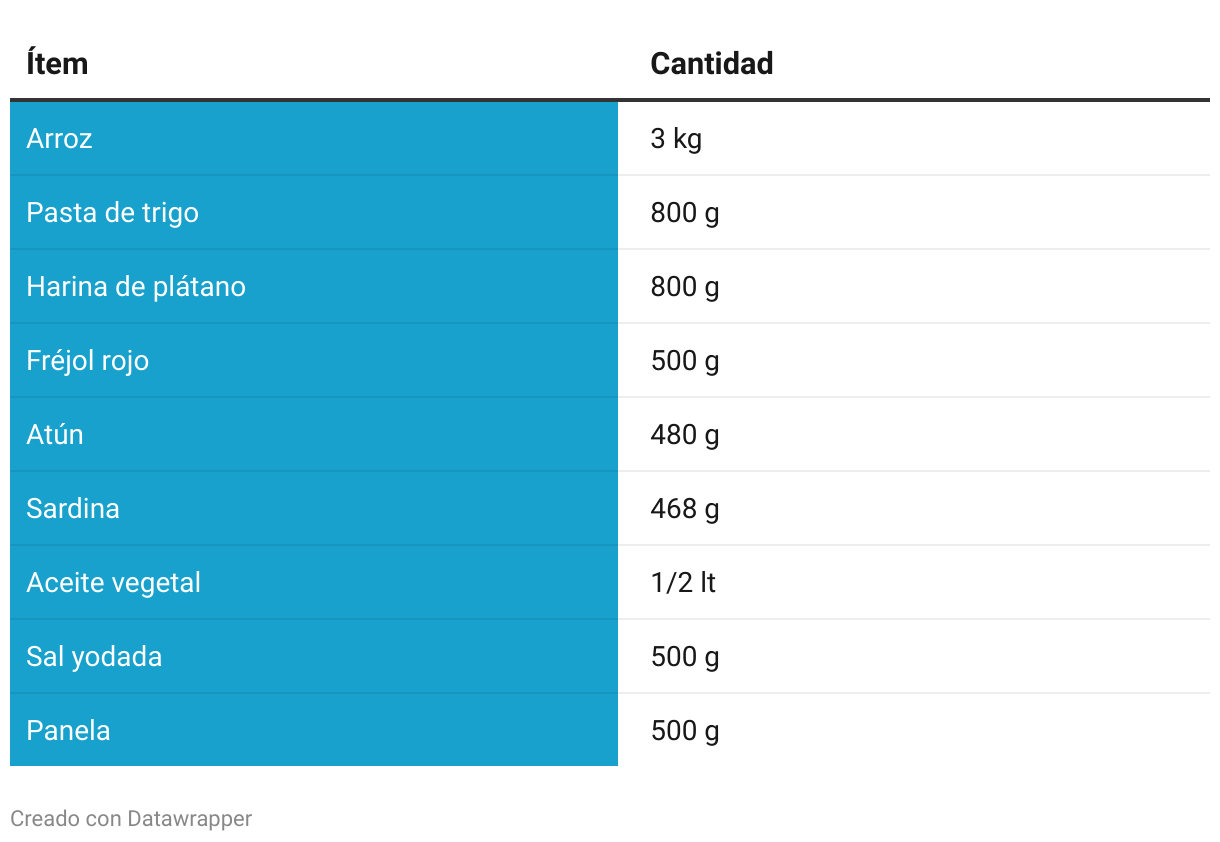
Task: Select the Arroz row cell
Action: (314, 138)
